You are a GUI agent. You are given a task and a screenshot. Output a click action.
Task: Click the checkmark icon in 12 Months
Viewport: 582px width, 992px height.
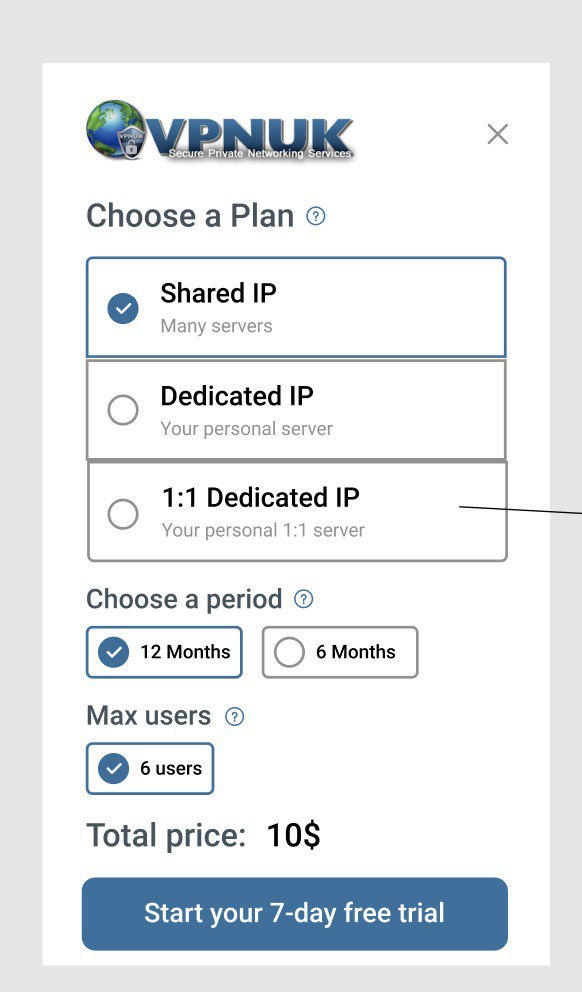(114, 652)
